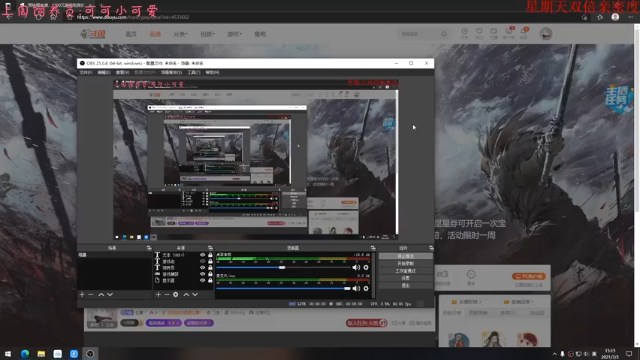
Task: Open Microsoft Edge from the taskbar
Action: (25, 353)
